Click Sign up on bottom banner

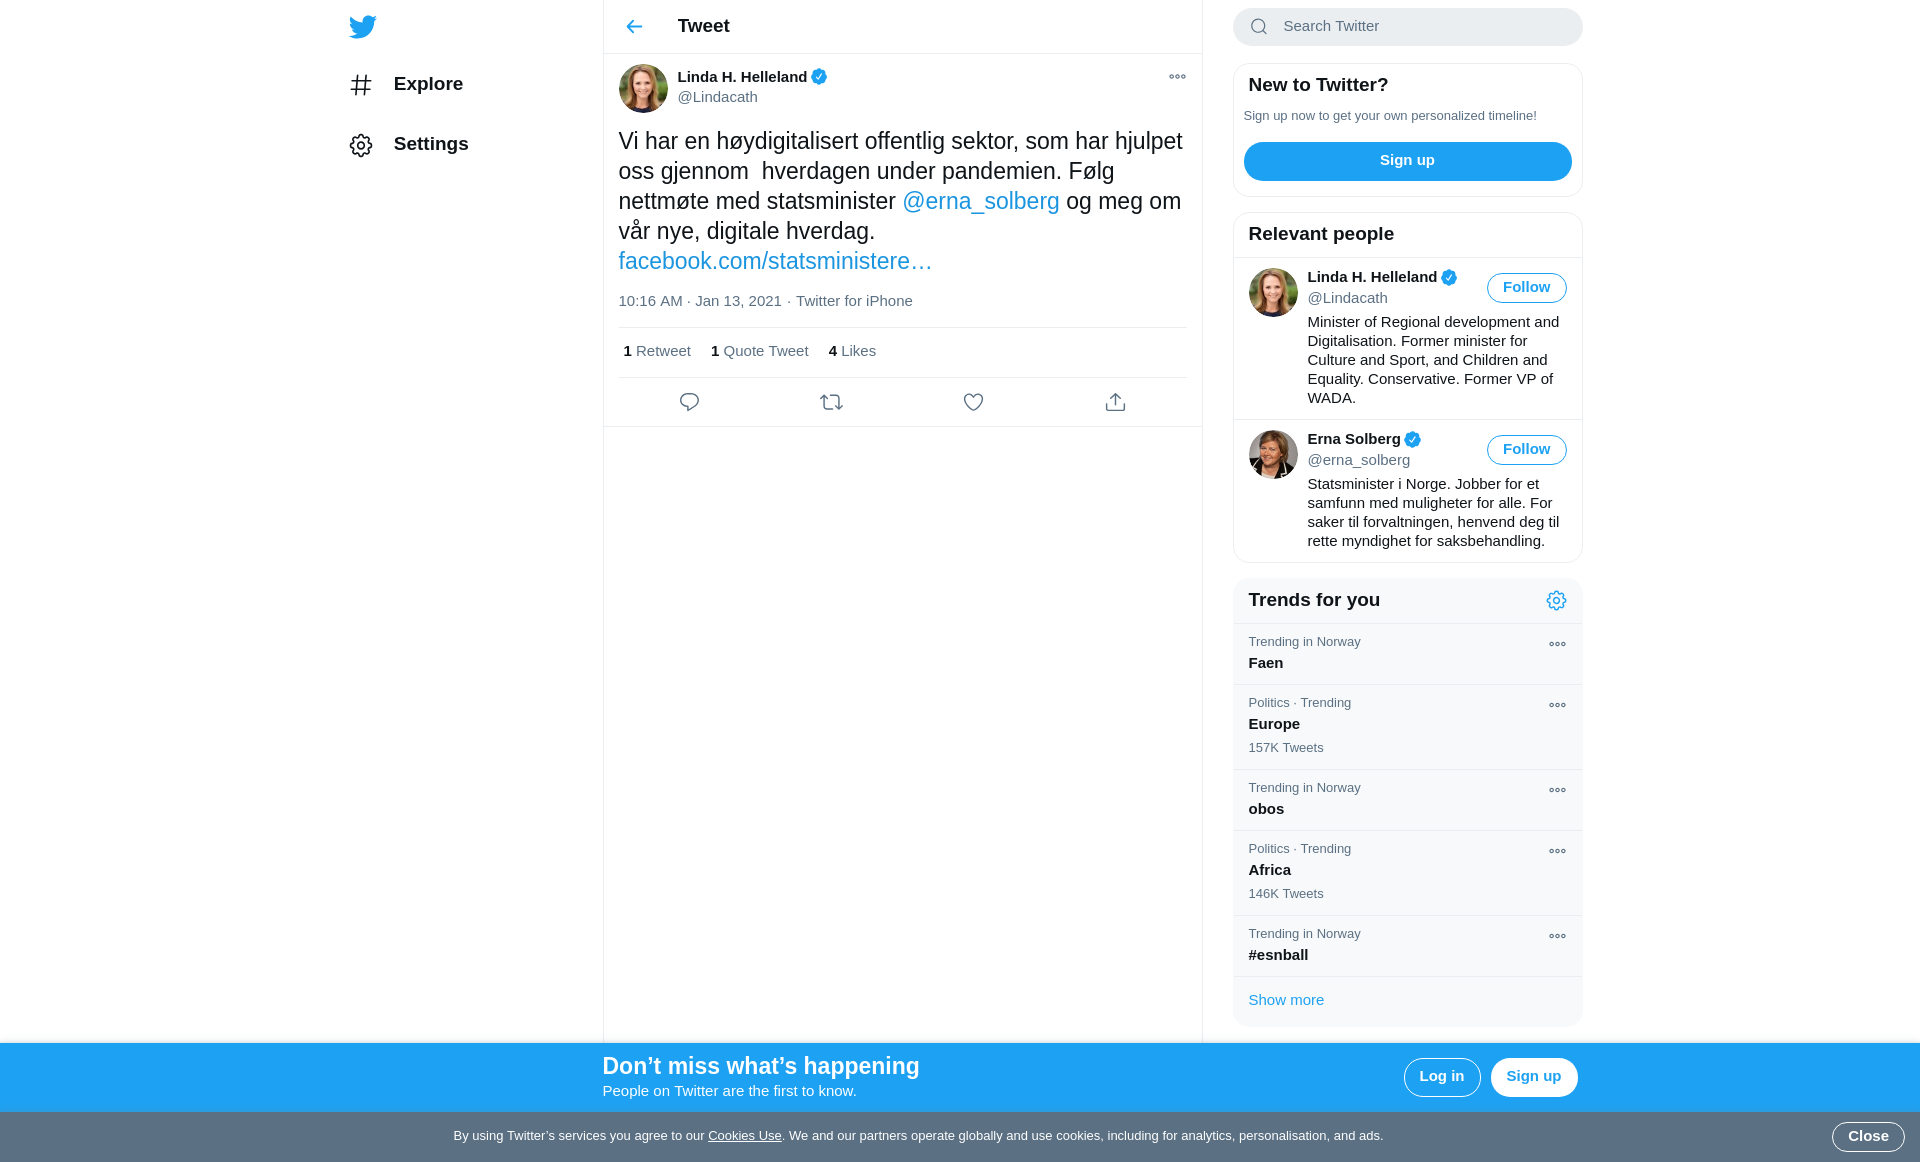tap(1533, 1077)
